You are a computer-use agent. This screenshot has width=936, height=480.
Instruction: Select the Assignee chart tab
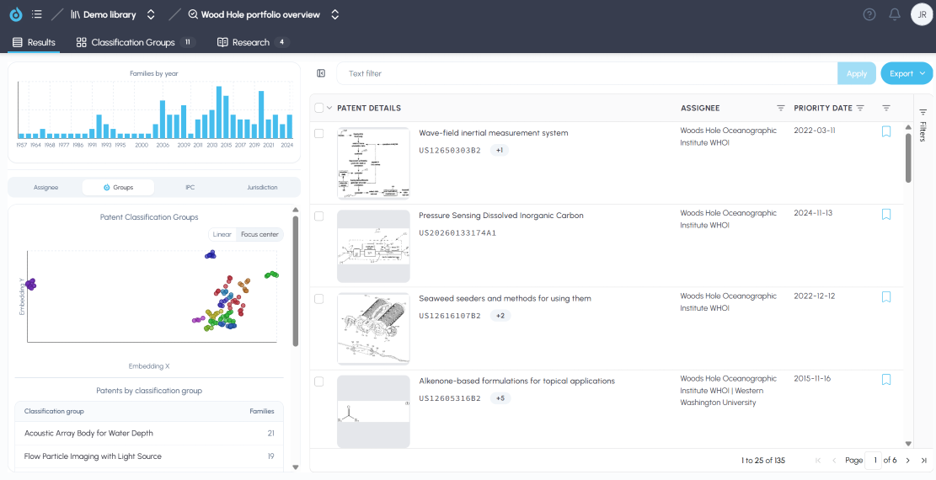click(x=46, y=187)
